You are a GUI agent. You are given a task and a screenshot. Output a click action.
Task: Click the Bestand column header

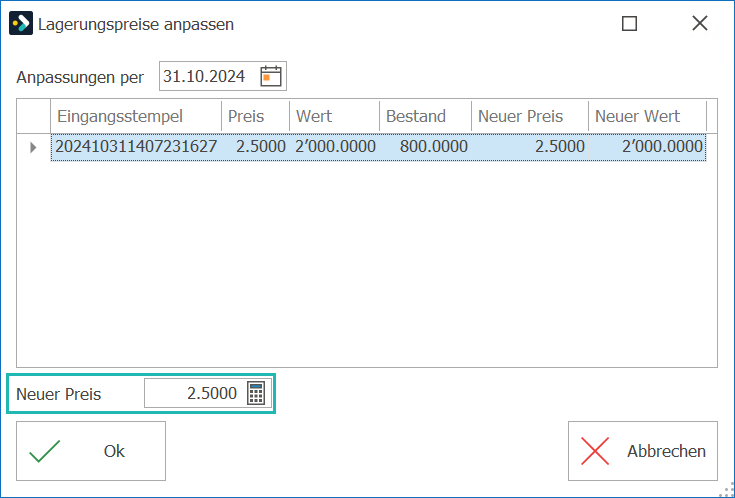click(x=425, y=116)
